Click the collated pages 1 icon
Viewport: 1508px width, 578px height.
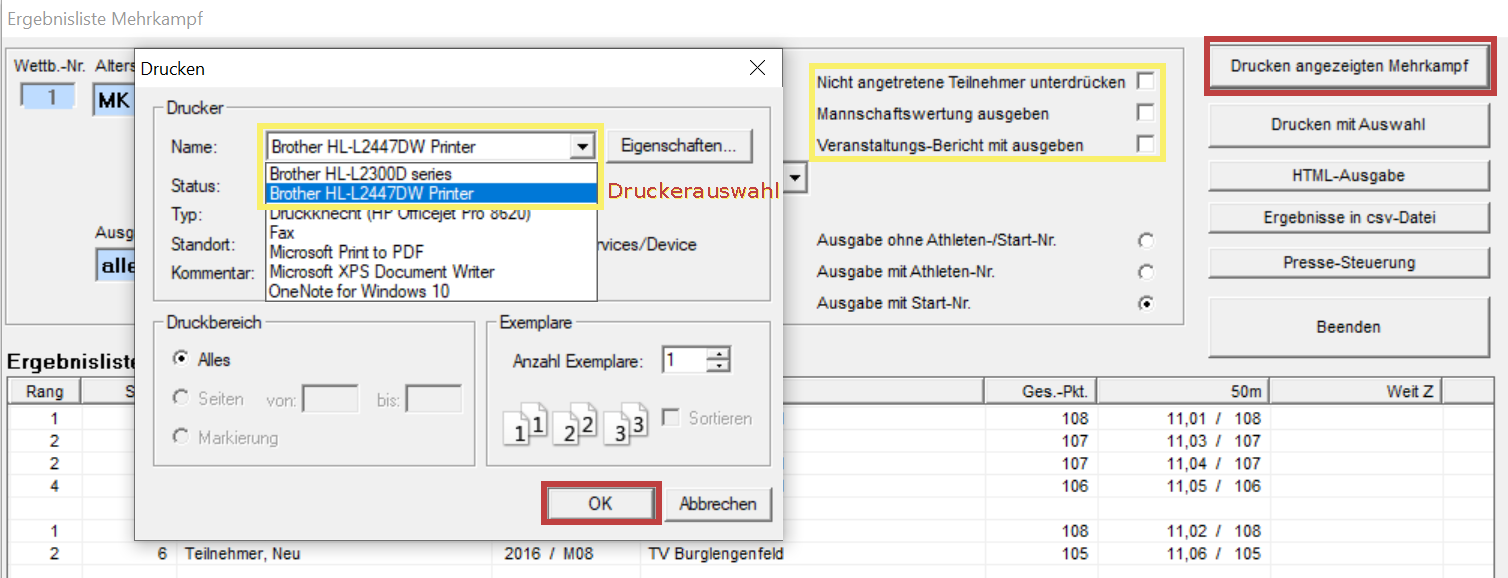[x=526, y=423]
